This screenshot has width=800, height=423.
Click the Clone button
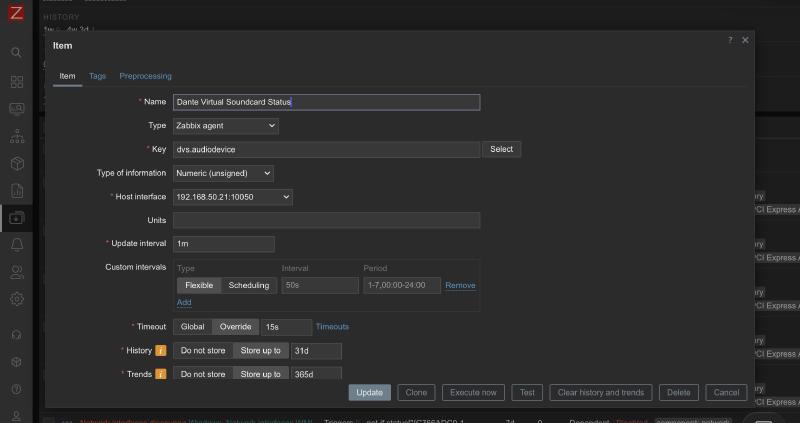[x=416, y=392]
